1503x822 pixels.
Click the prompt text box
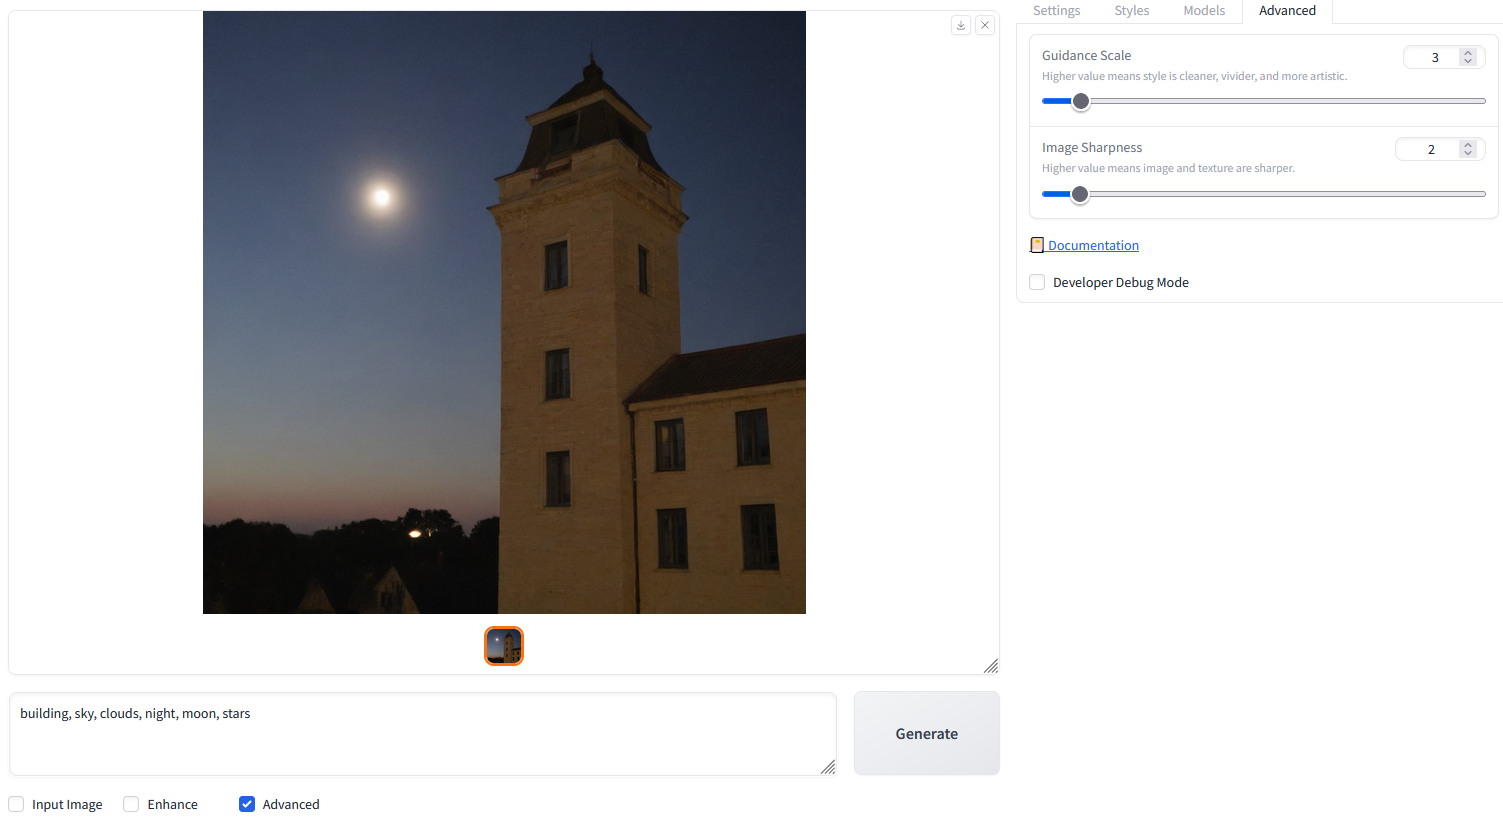(422, 734)
